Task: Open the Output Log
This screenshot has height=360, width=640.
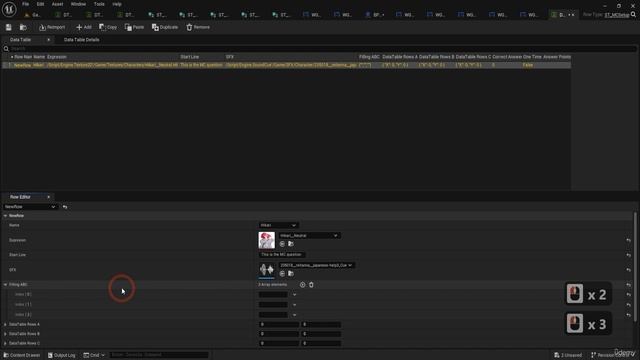Action: (61, 355)
